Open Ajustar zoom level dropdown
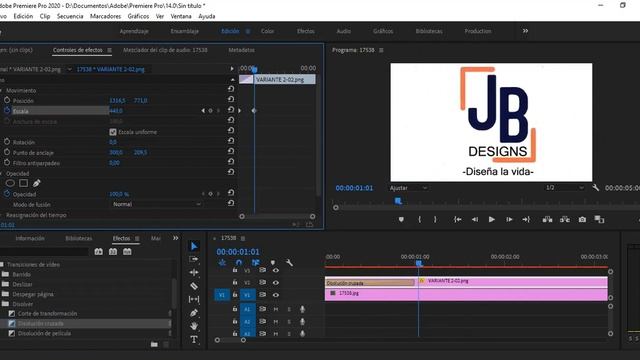The image size is (640, 360). pyautogui.click(x=408, y=188)
